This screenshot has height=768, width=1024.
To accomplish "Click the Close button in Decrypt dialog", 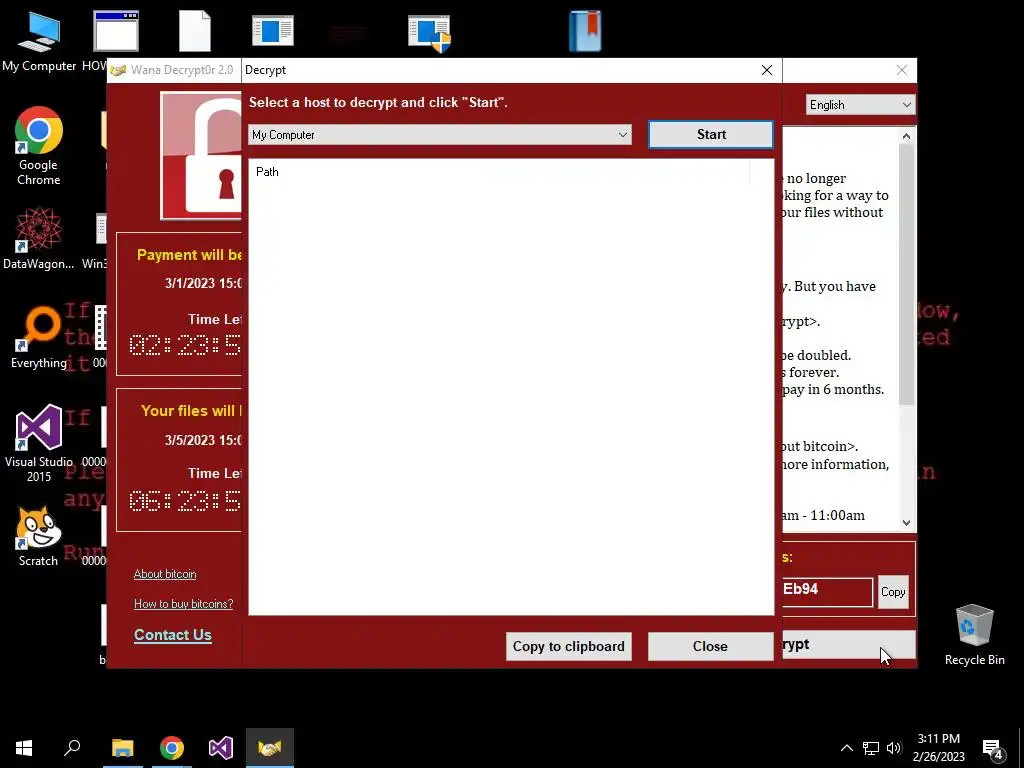I will pos(711,647).
